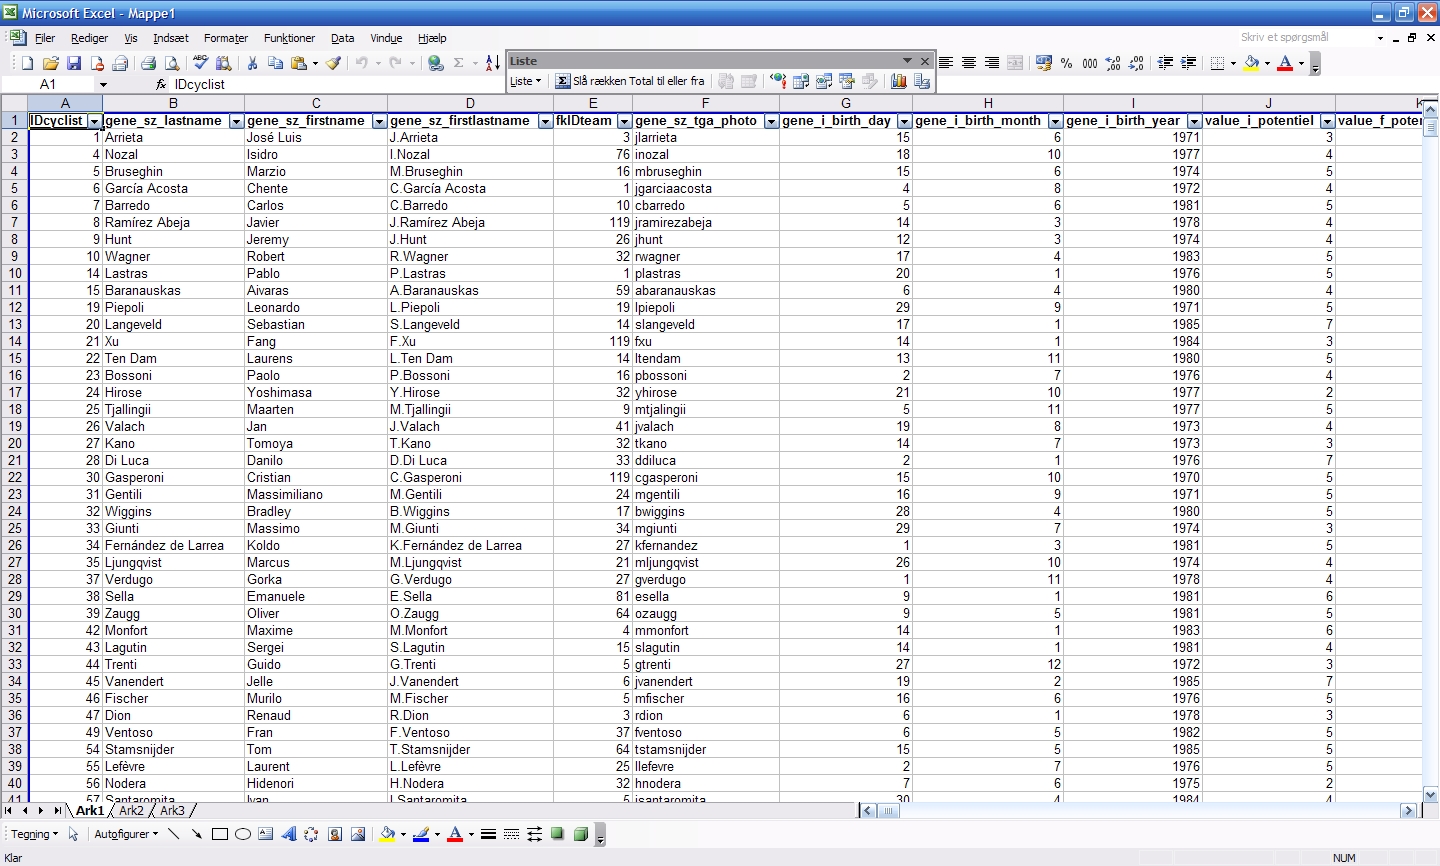
Task: Expand the Name Box dropdown
Action: point(102,85)
